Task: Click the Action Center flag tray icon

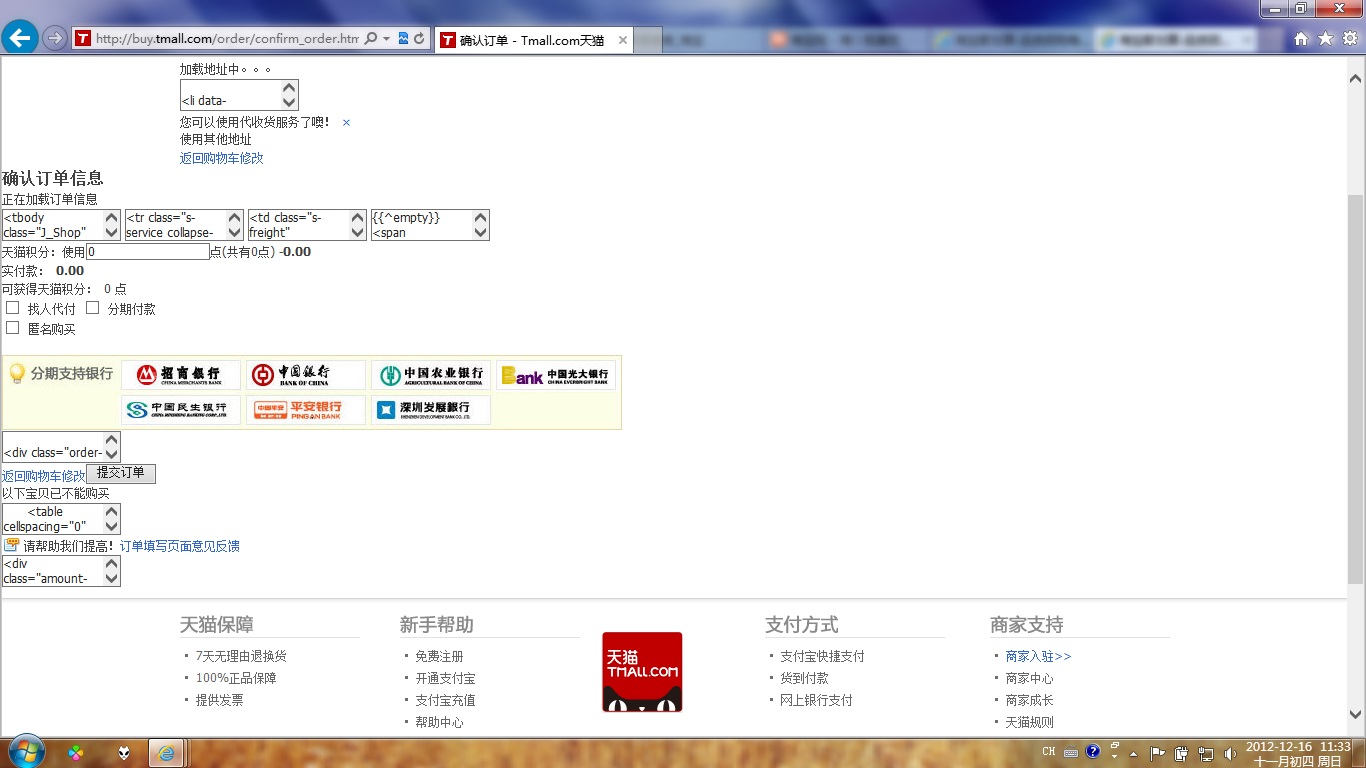Action: coord(1158,753)
